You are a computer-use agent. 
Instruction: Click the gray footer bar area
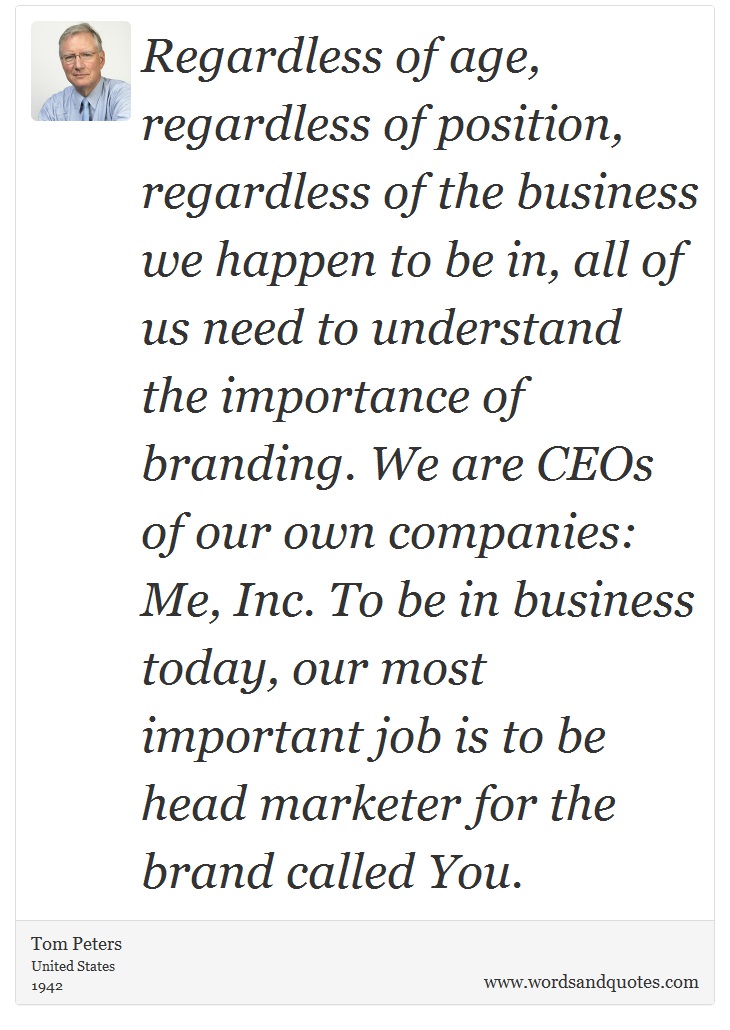[365, 962]
